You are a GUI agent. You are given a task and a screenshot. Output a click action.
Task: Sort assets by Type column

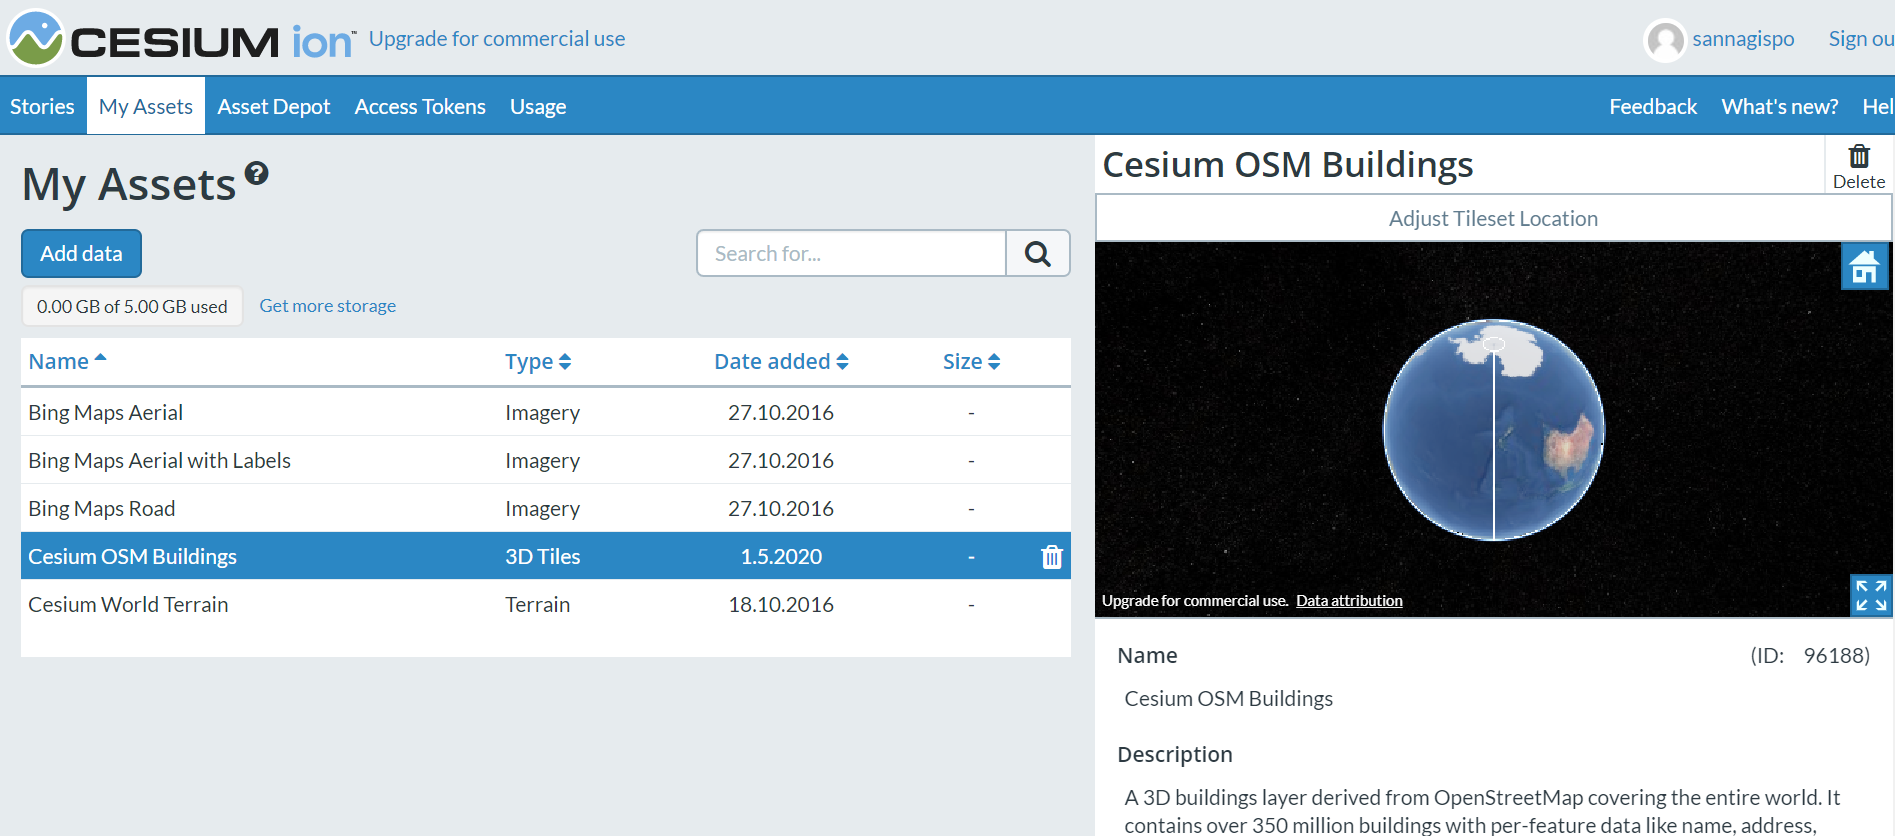538,362
